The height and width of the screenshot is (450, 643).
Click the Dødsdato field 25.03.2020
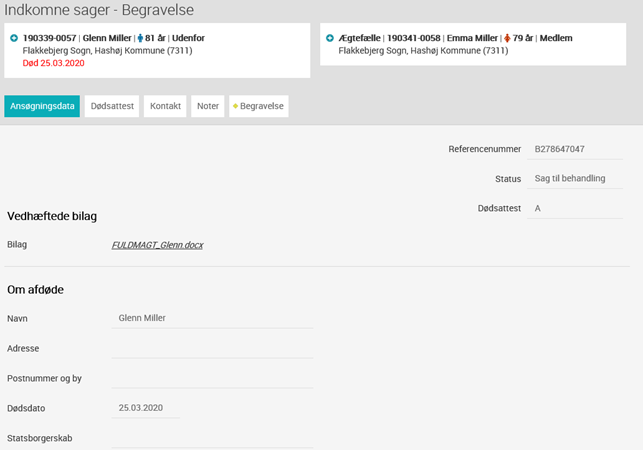coord(146,408)
